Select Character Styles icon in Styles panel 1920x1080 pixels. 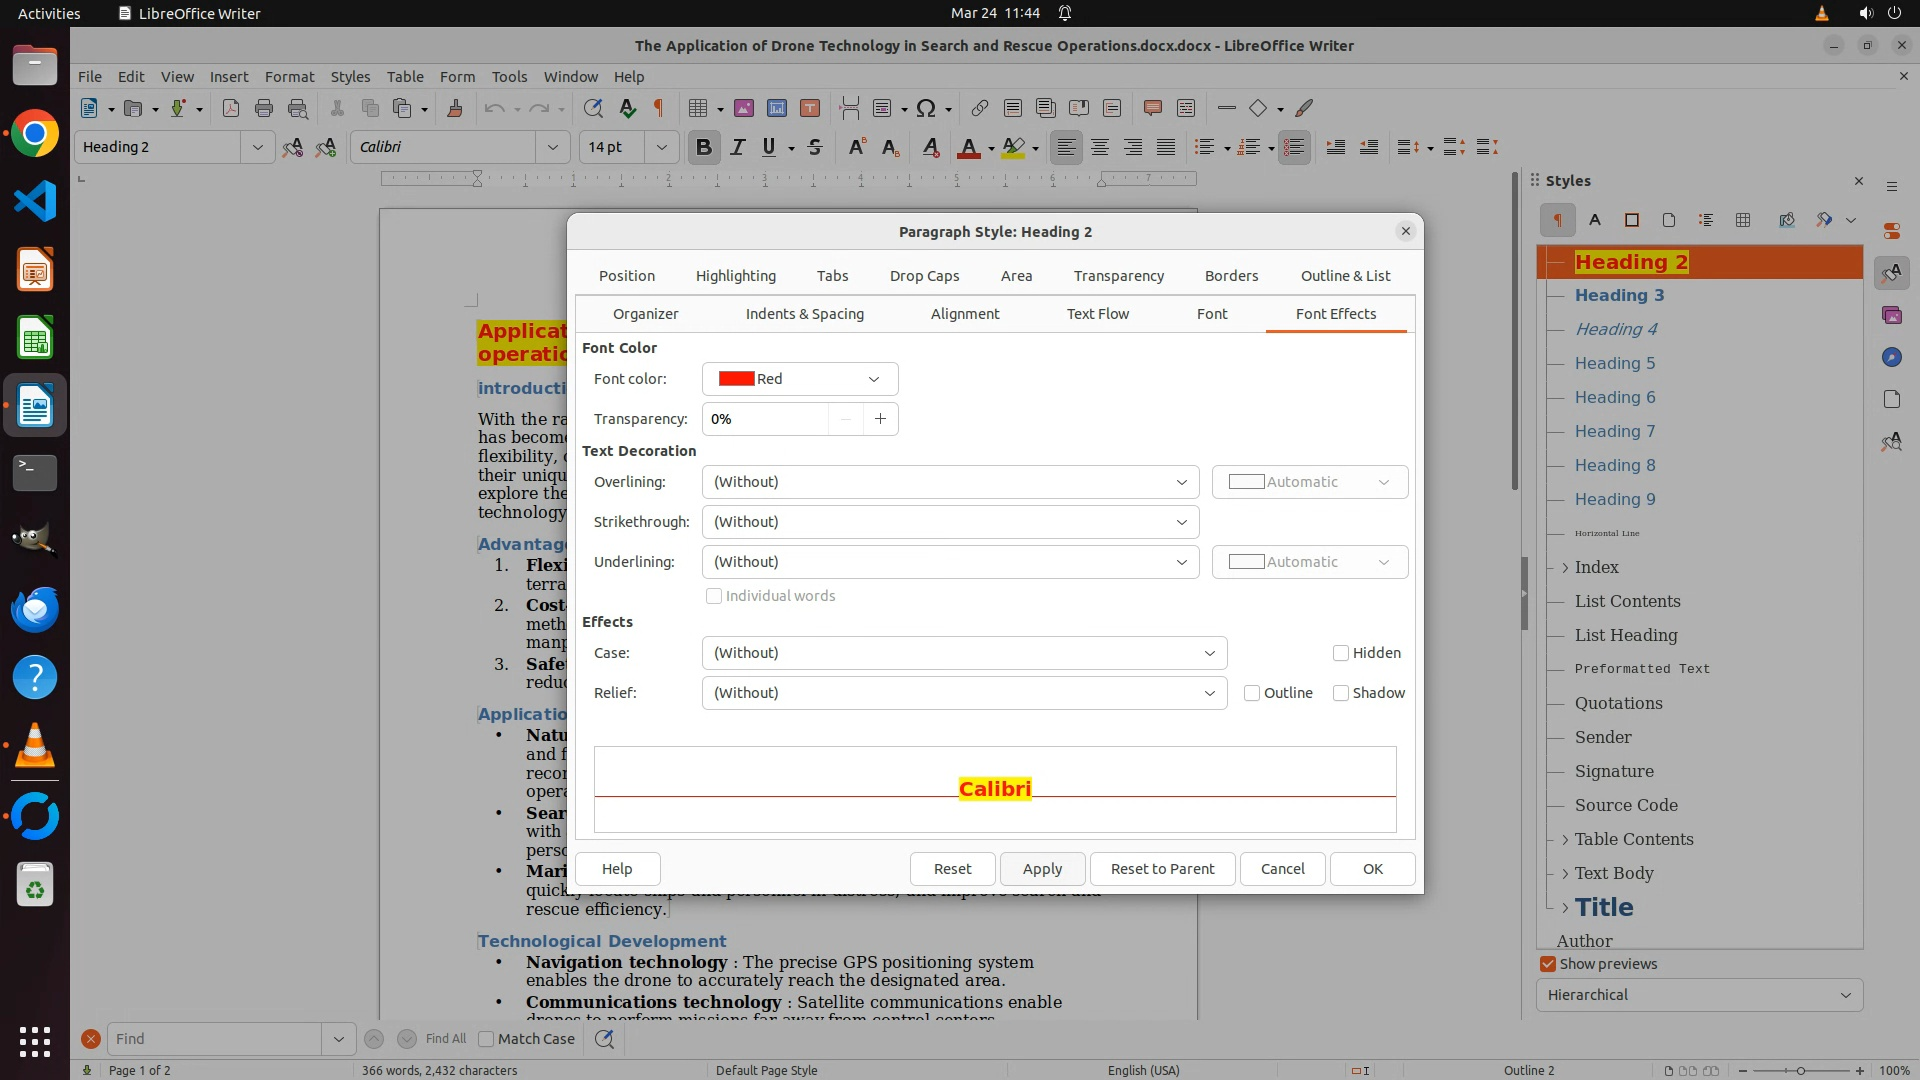point(1595,220)
